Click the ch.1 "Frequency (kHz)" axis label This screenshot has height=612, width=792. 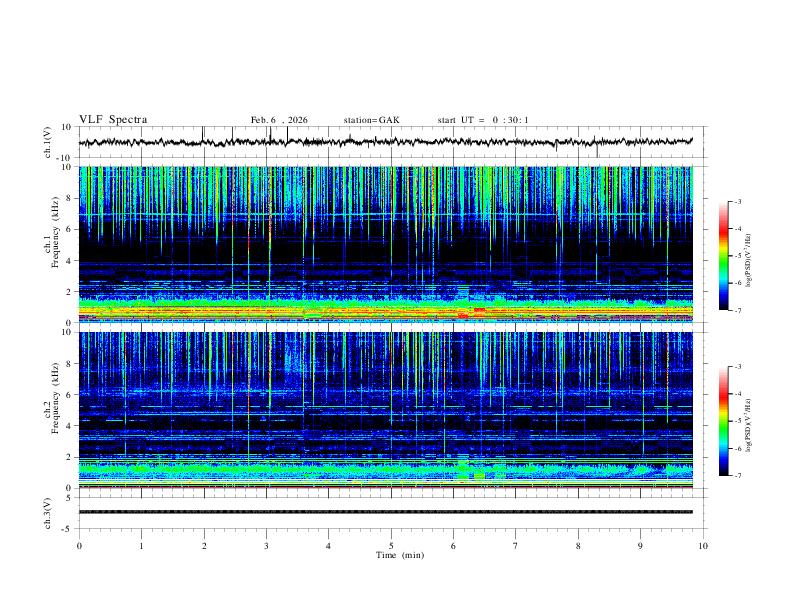click(55, 232)
